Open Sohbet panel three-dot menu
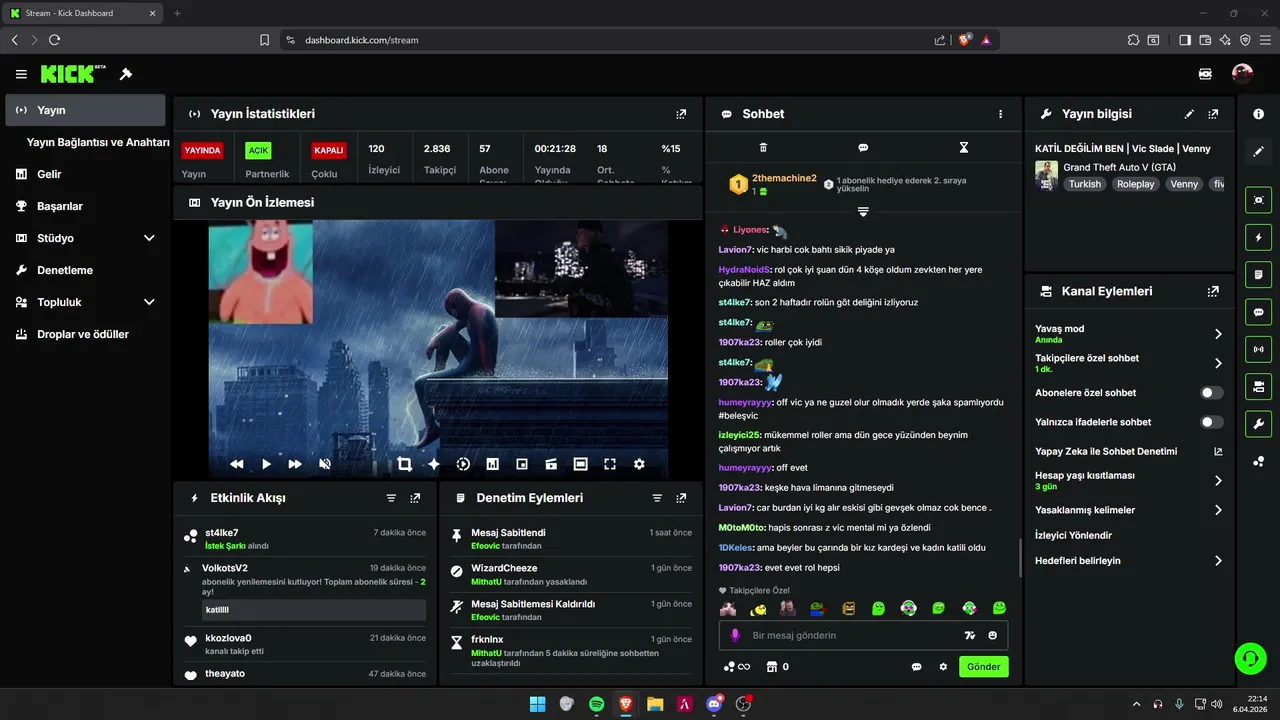1280x720 pixels. point(1000,114)
